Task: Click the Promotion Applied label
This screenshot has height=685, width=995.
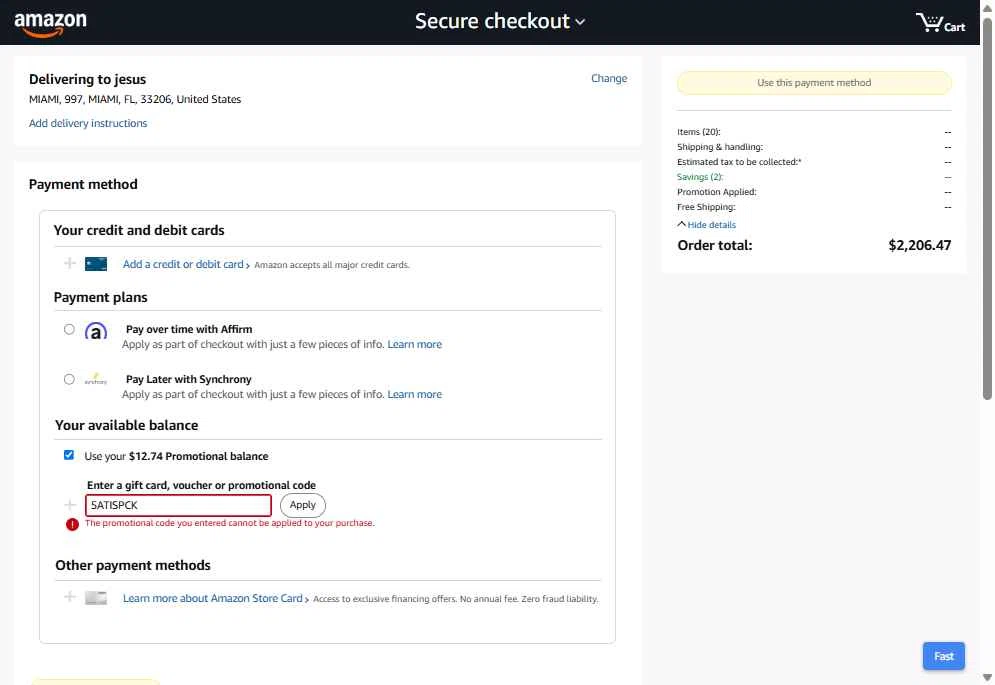Action: click(x=716, y=192)
